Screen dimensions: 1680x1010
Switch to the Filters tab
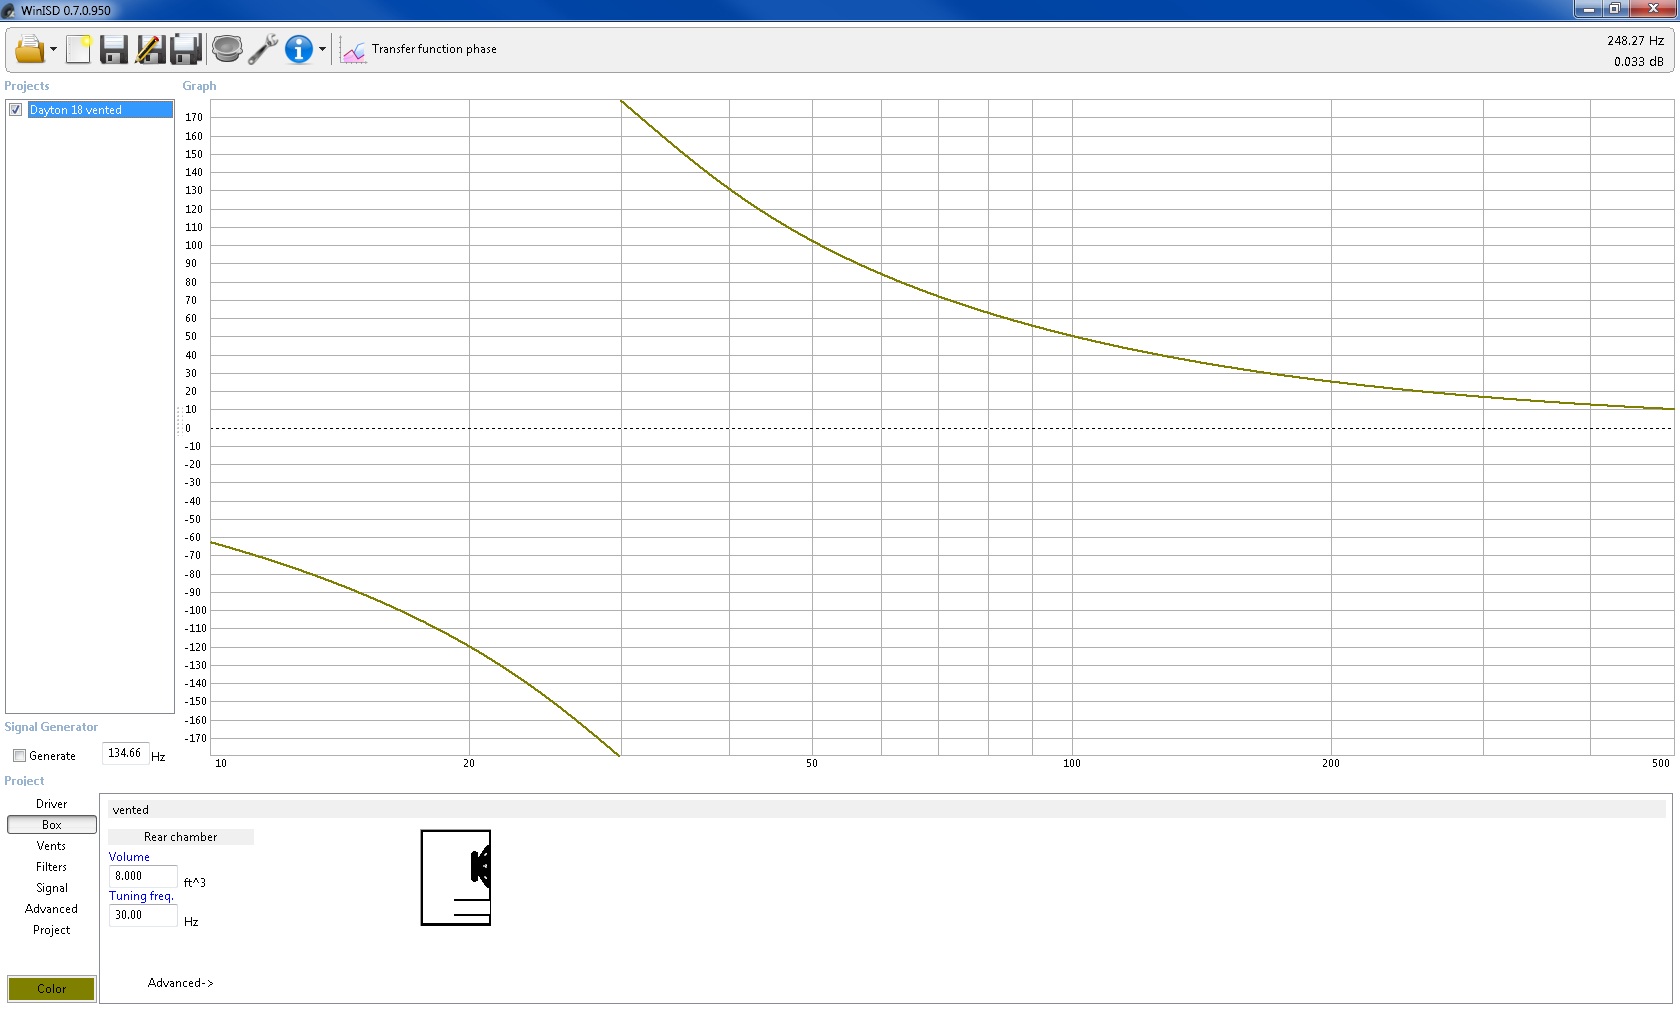tap(52, 867)
